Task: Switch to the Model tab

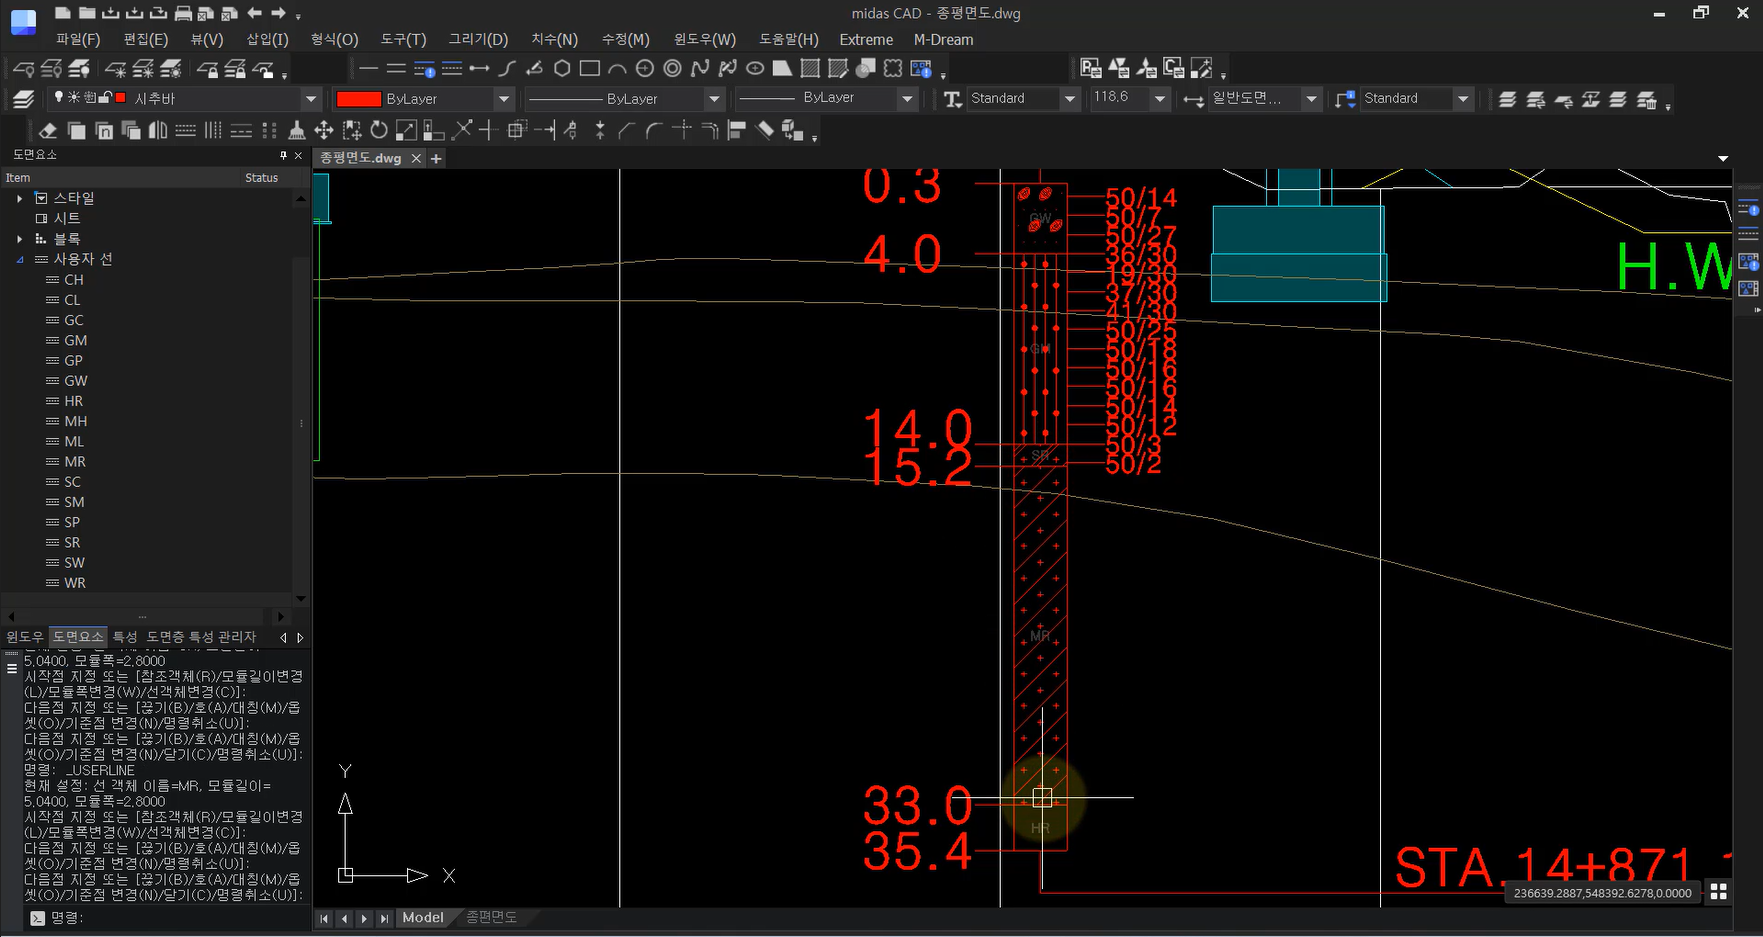Action: [x=423, y=918]
